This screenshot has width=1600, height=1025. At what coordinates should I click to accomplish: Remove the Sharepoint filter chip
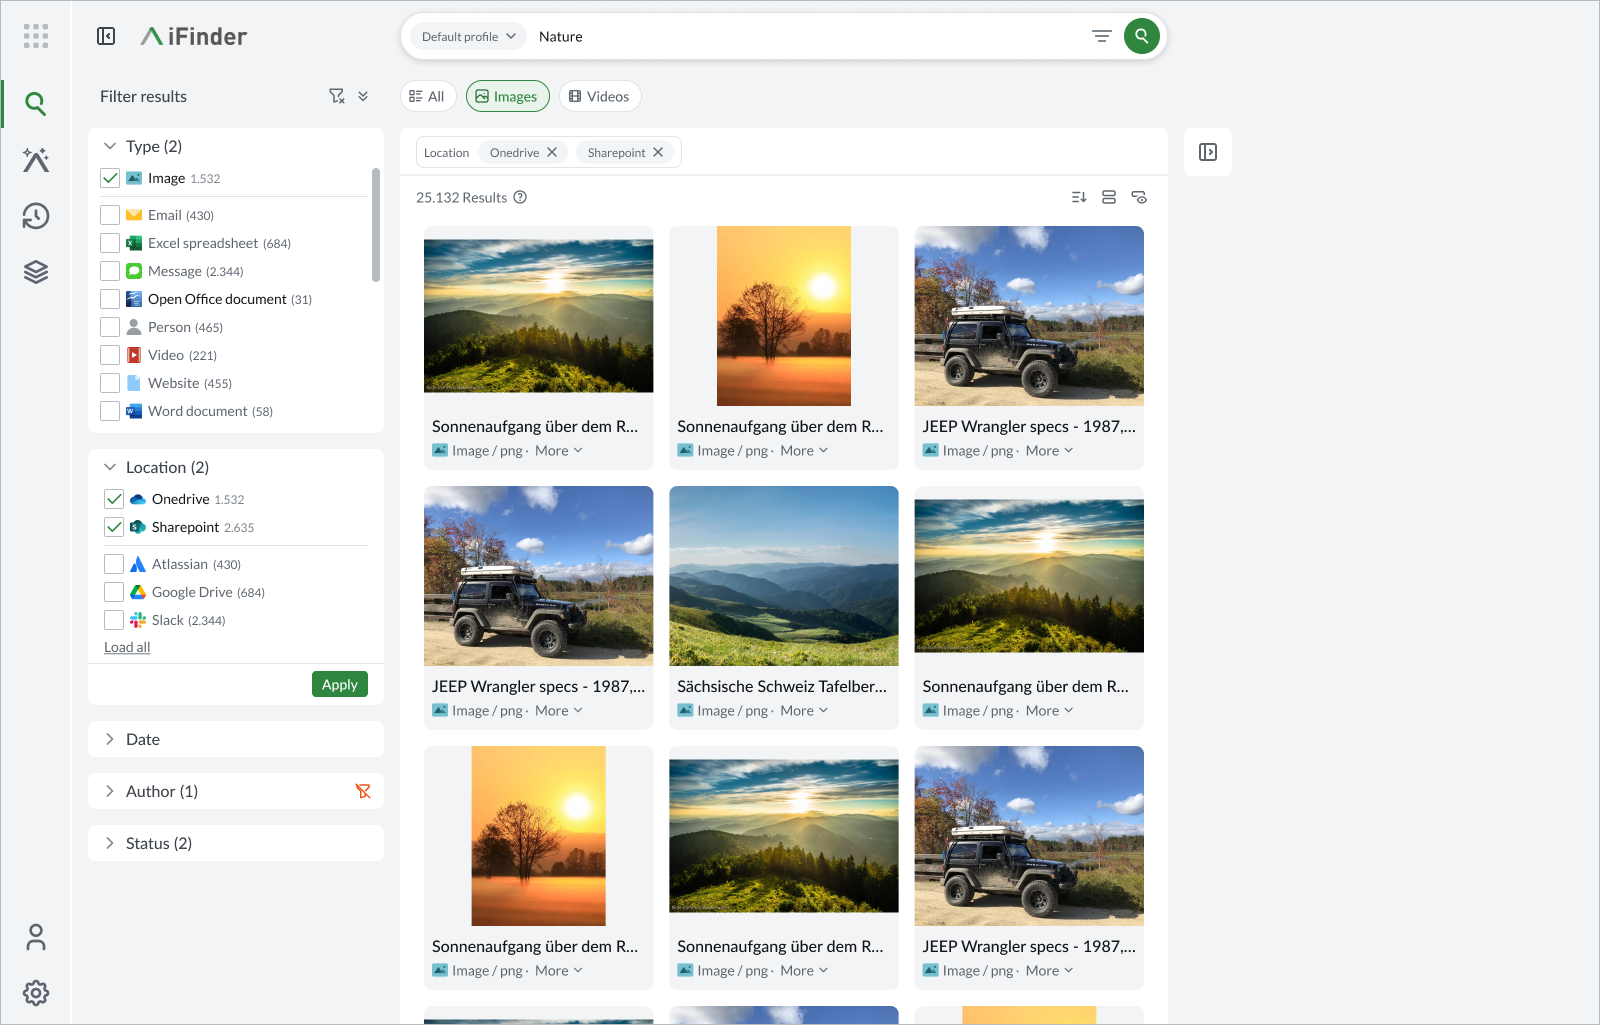(658, 152)
